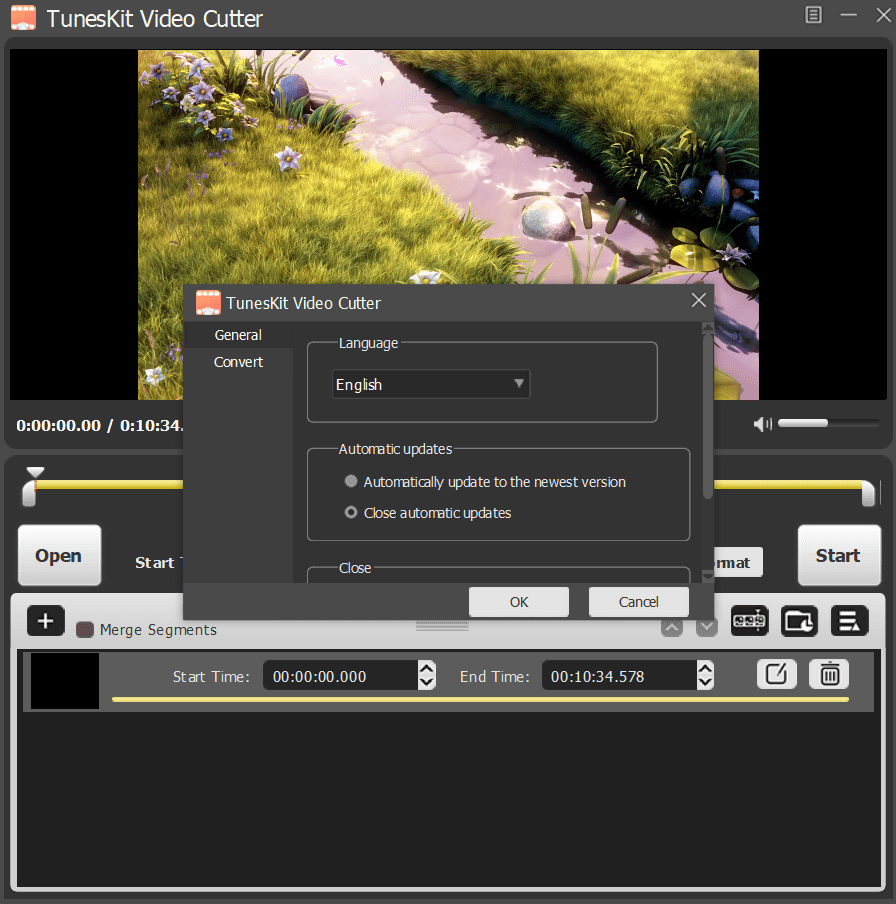The width and height of the screenshot is (896, 904).
Task: Dismiss preferences with the Cancel button
Action: (x=638, y=602)
